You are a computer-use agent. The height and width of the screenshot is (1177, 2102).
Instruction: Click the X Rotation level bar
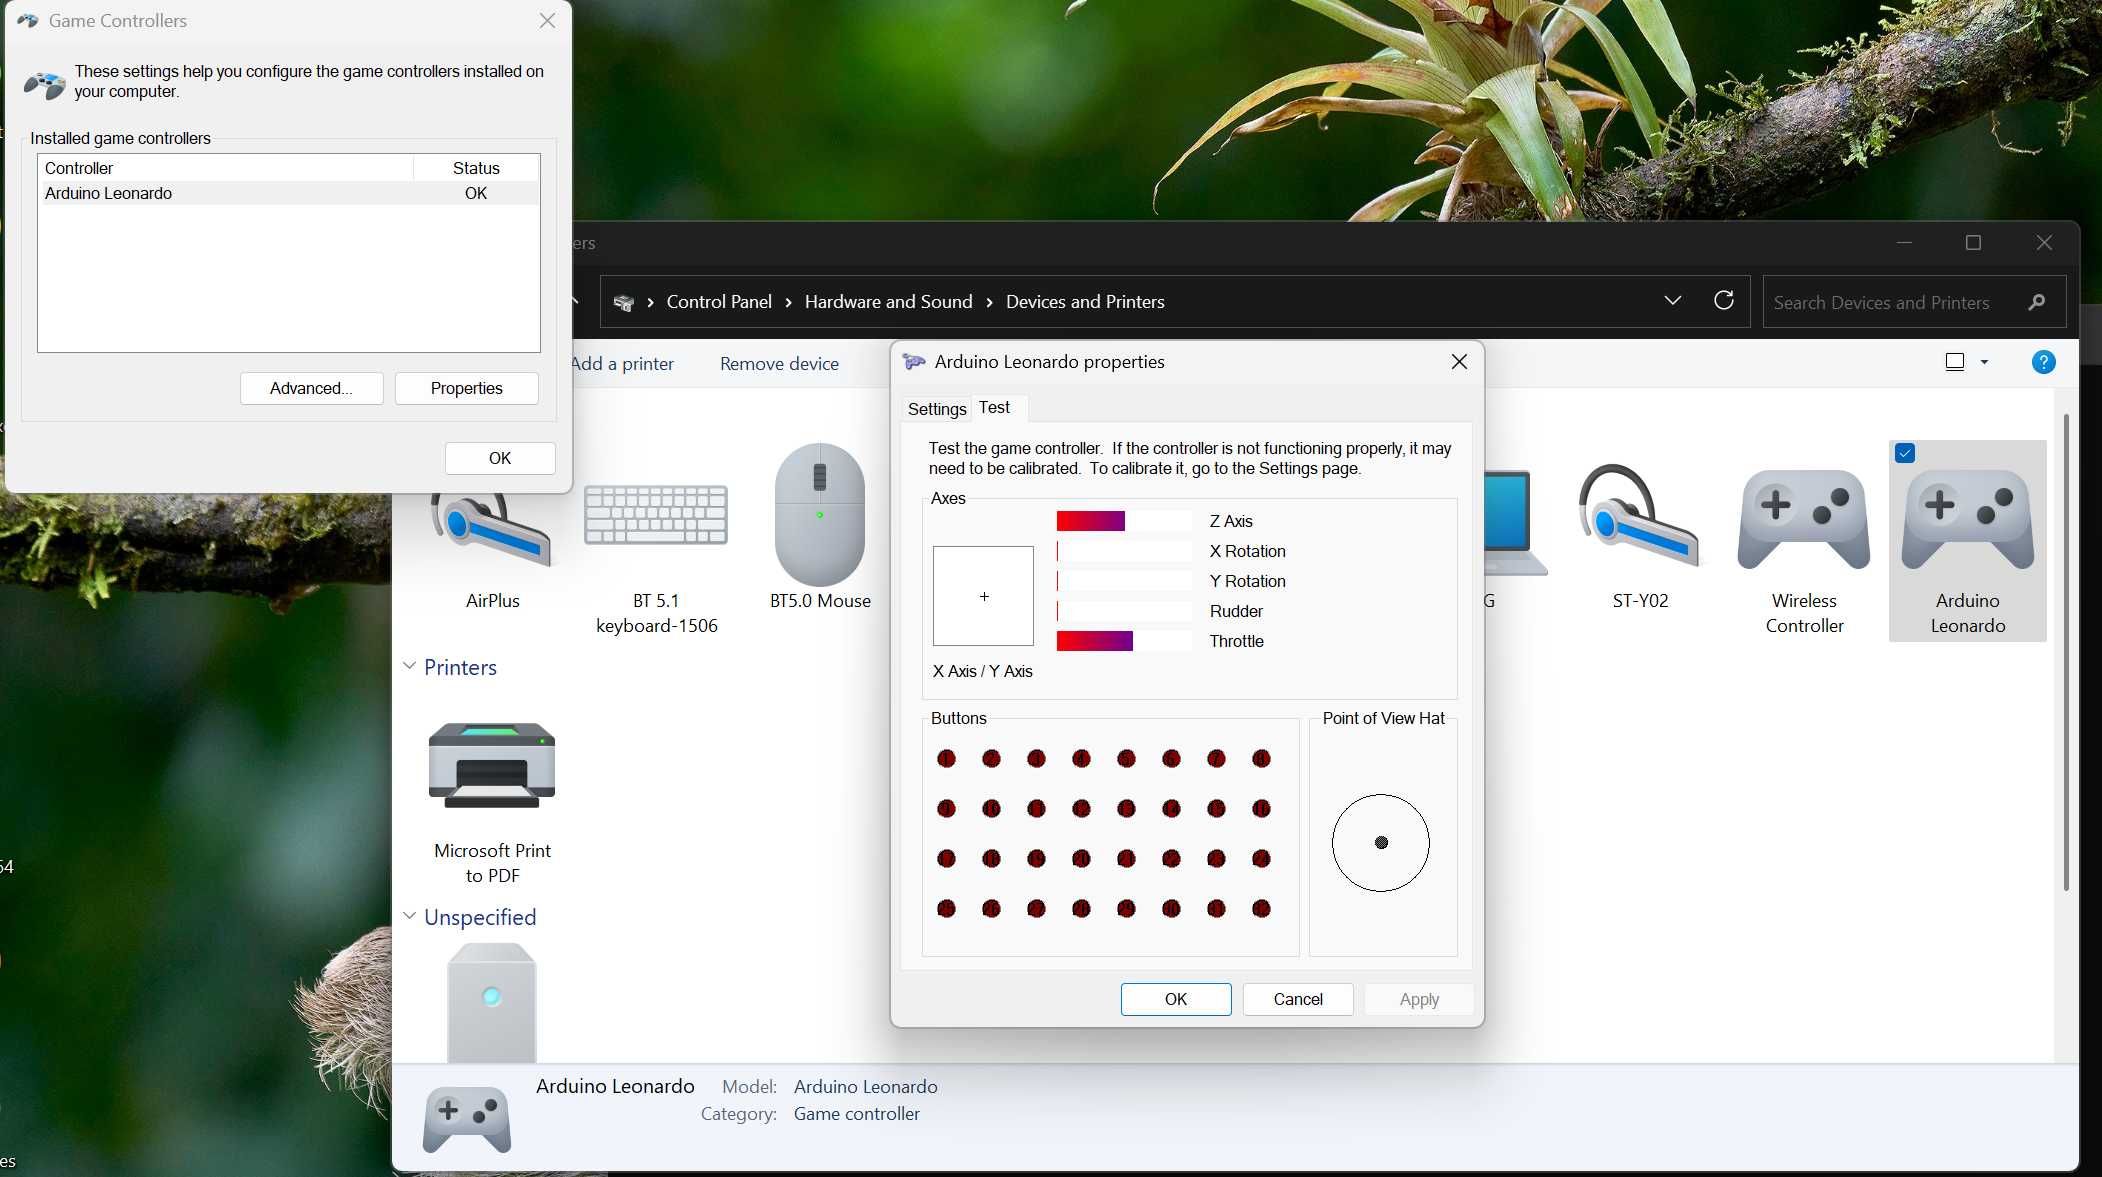point(1124,551)
